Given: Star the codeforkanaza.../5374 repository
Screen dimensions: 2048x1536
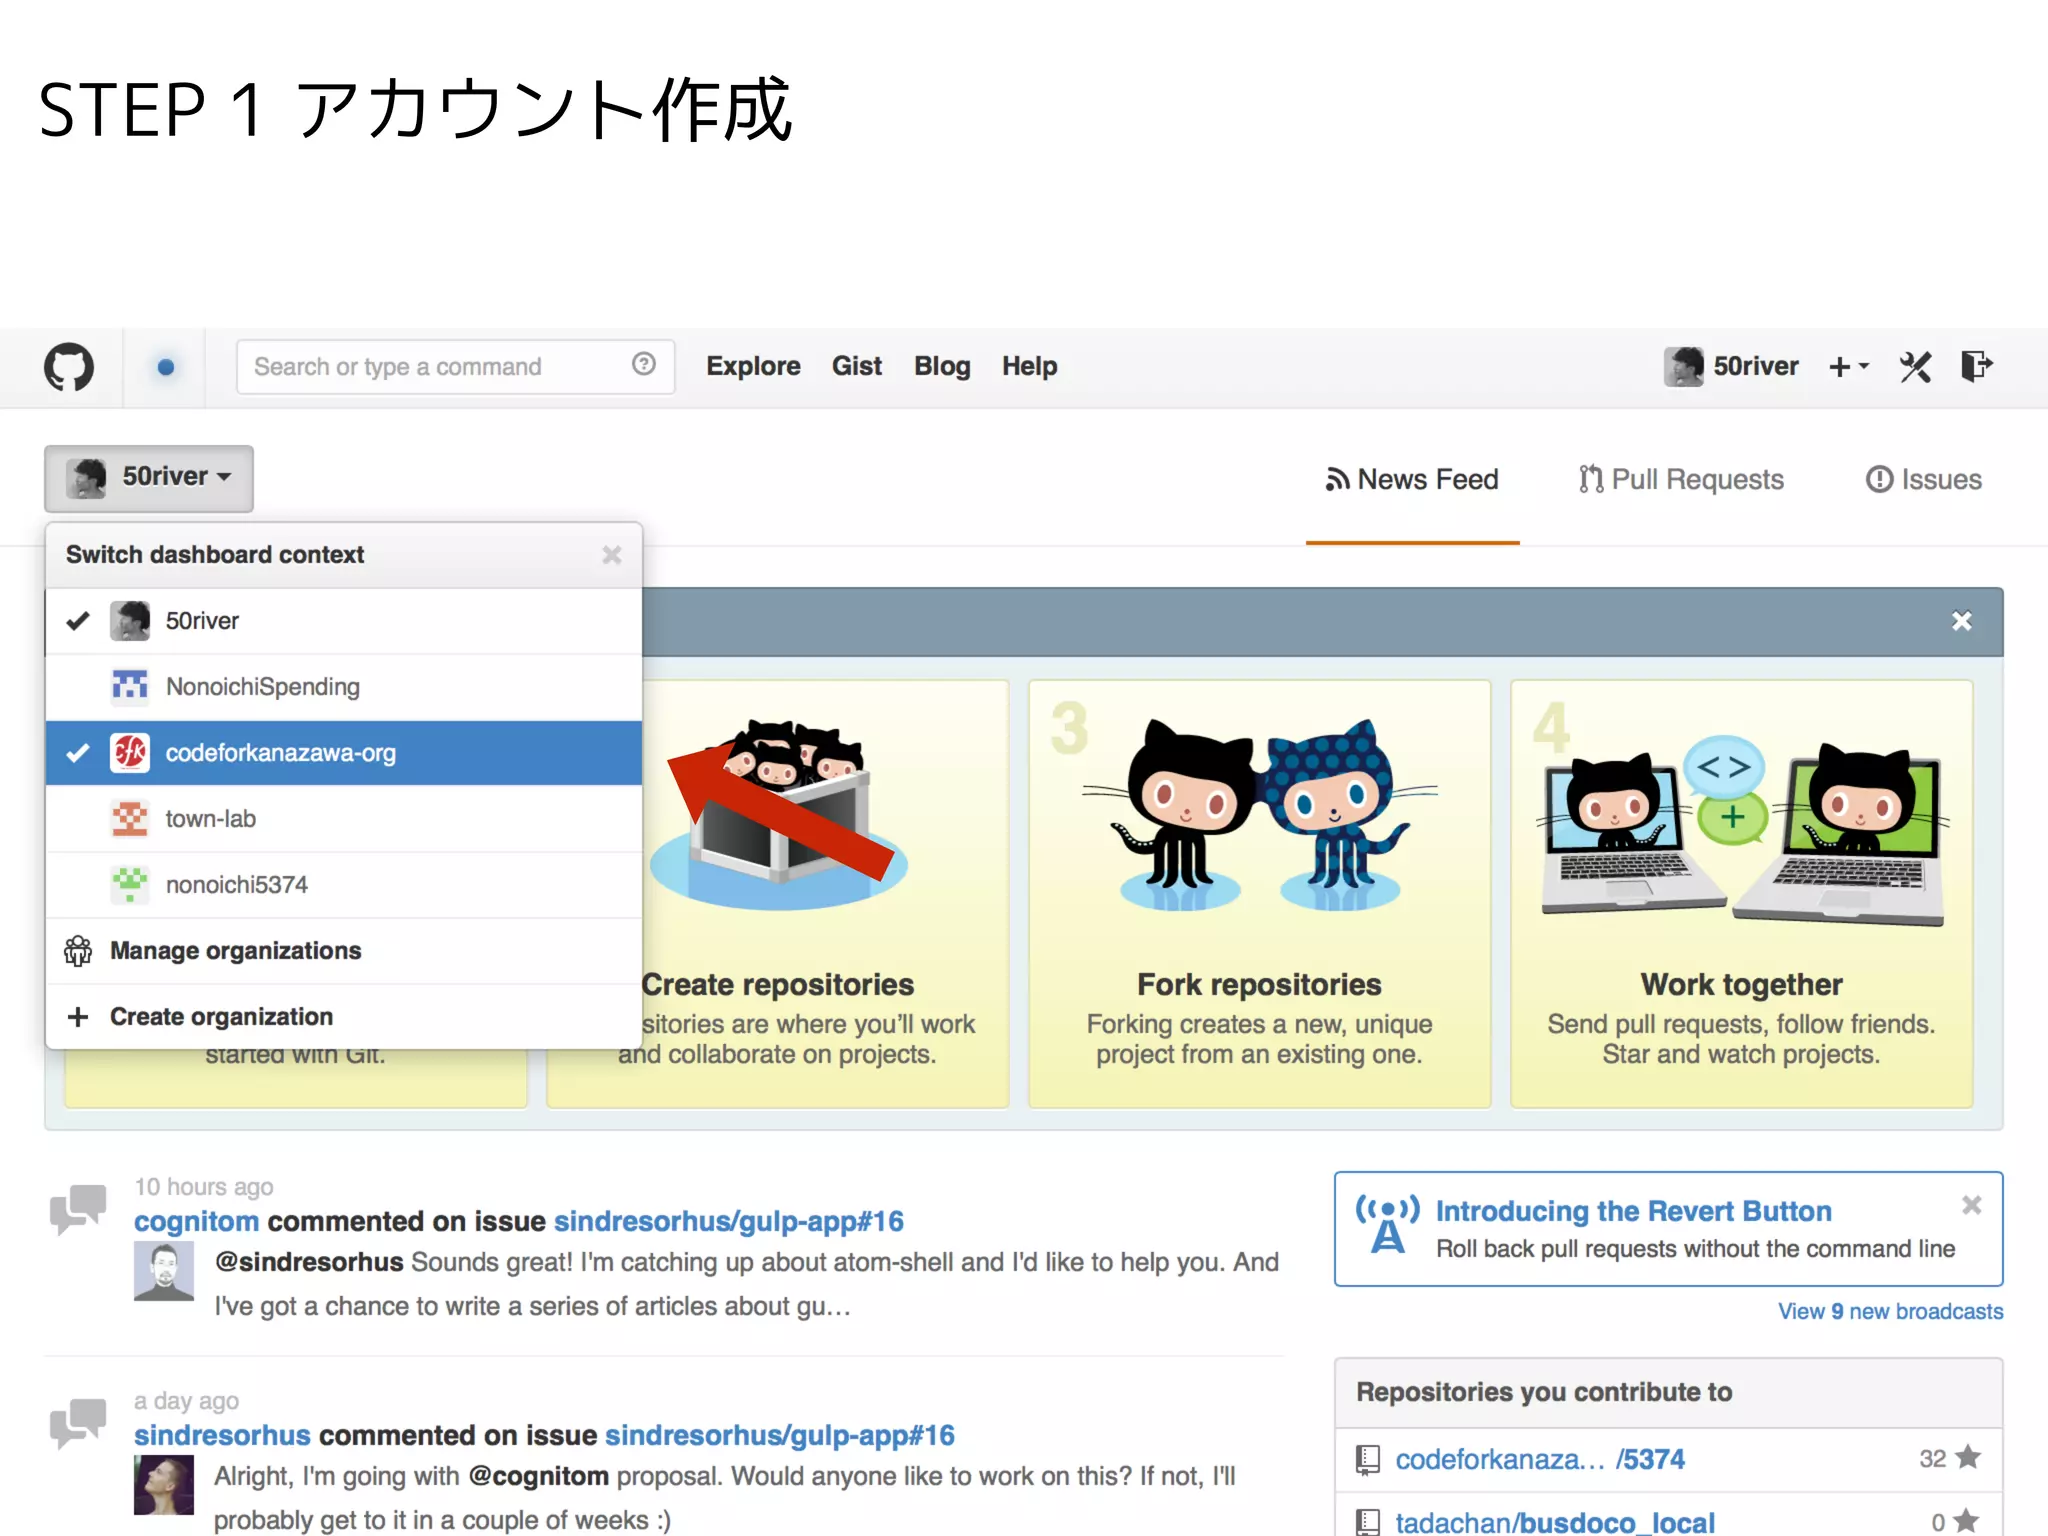Looking at the screenshot, I should [x=1967, y=1458].
